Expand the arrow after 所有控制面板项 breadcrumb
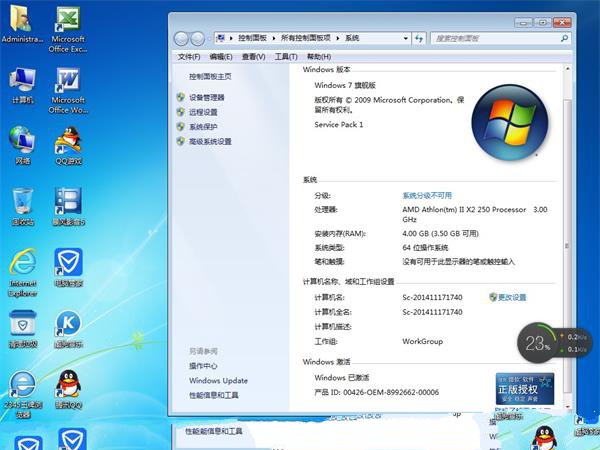 pyautogui.click(x=338, y=38)
